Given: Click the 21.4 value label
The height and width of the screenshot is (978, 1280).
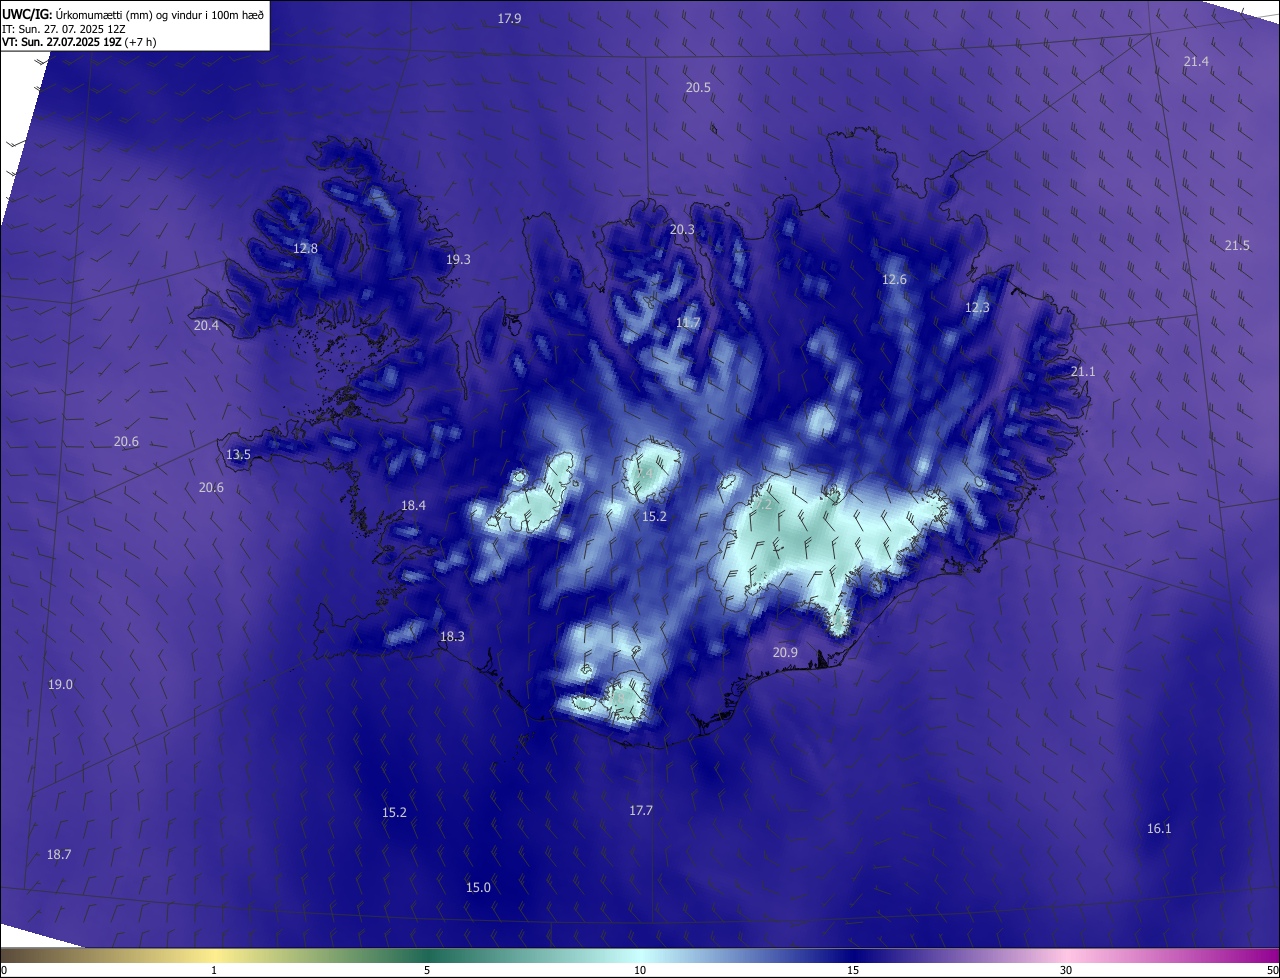Looking at the screenshot, I should (x=1196, y=62).
